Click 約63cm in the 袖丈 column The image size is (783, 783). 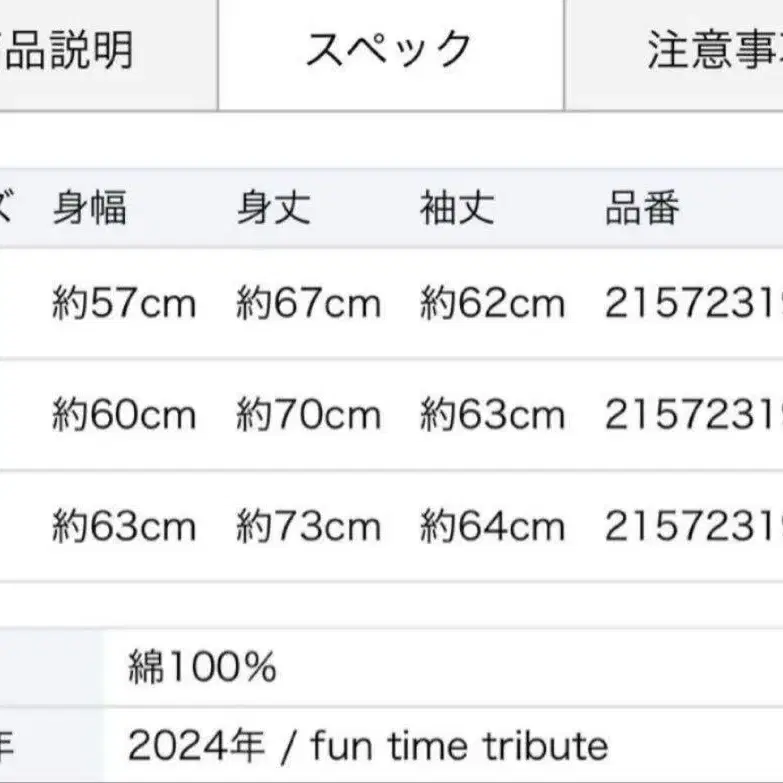pos(492,415)
